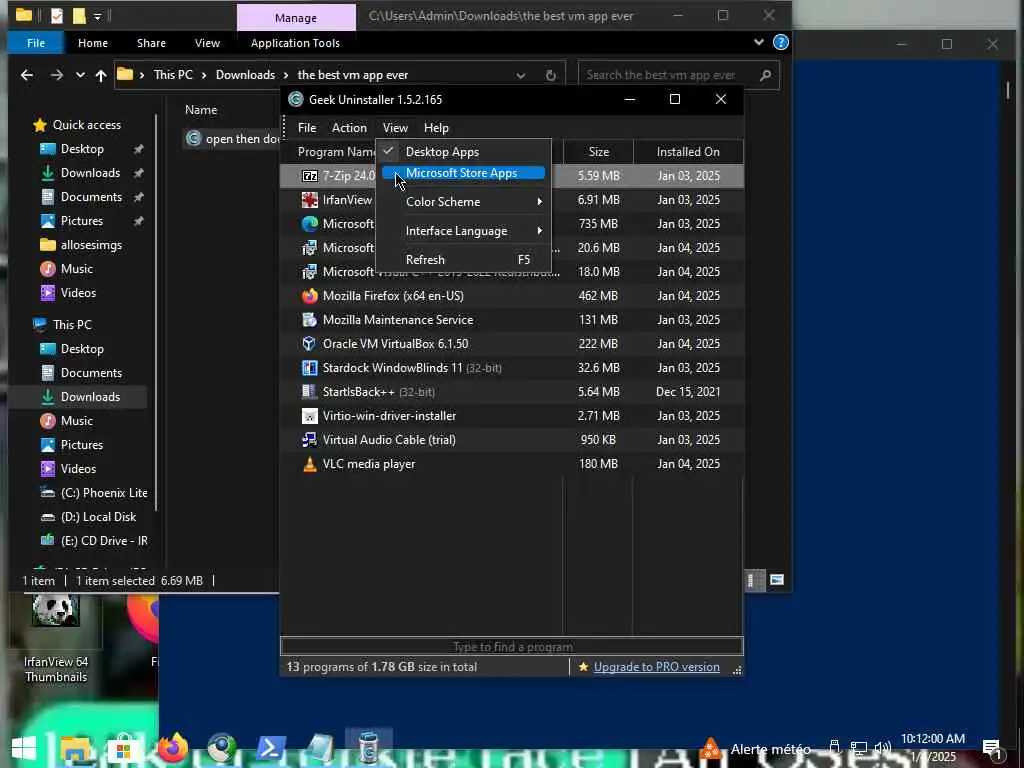
Task: Go back in File Explorer
Action: click(x=27, y=75)
